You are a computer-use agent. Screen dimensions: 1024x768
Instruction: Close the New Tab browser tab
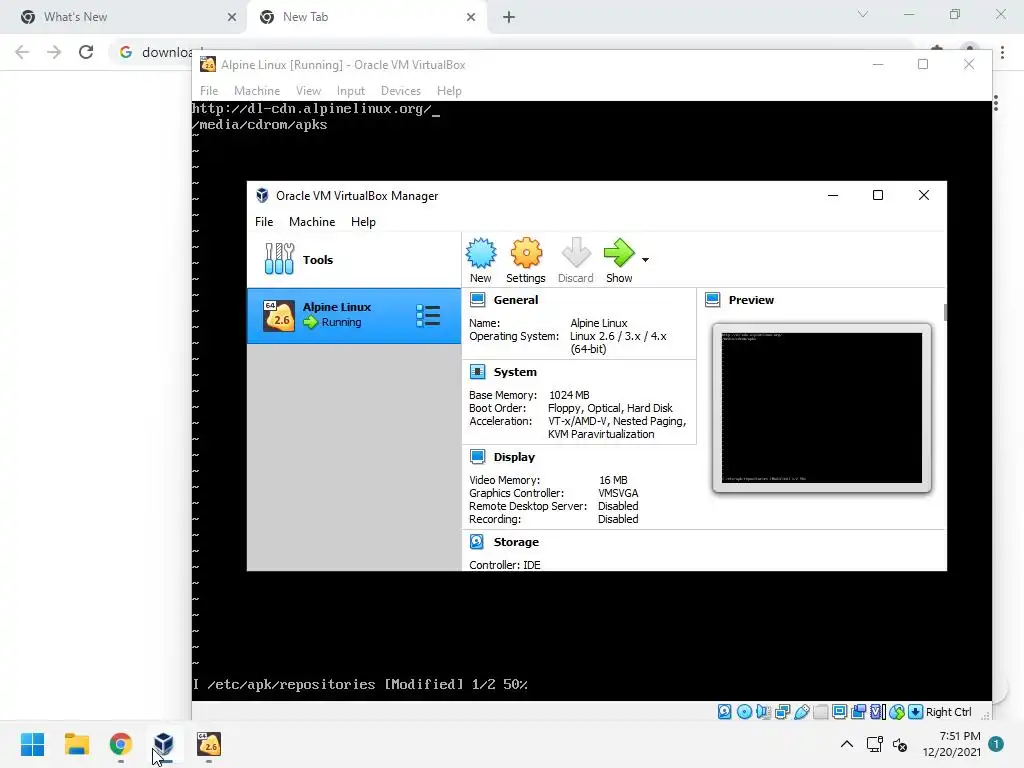[x=471, y=17]
